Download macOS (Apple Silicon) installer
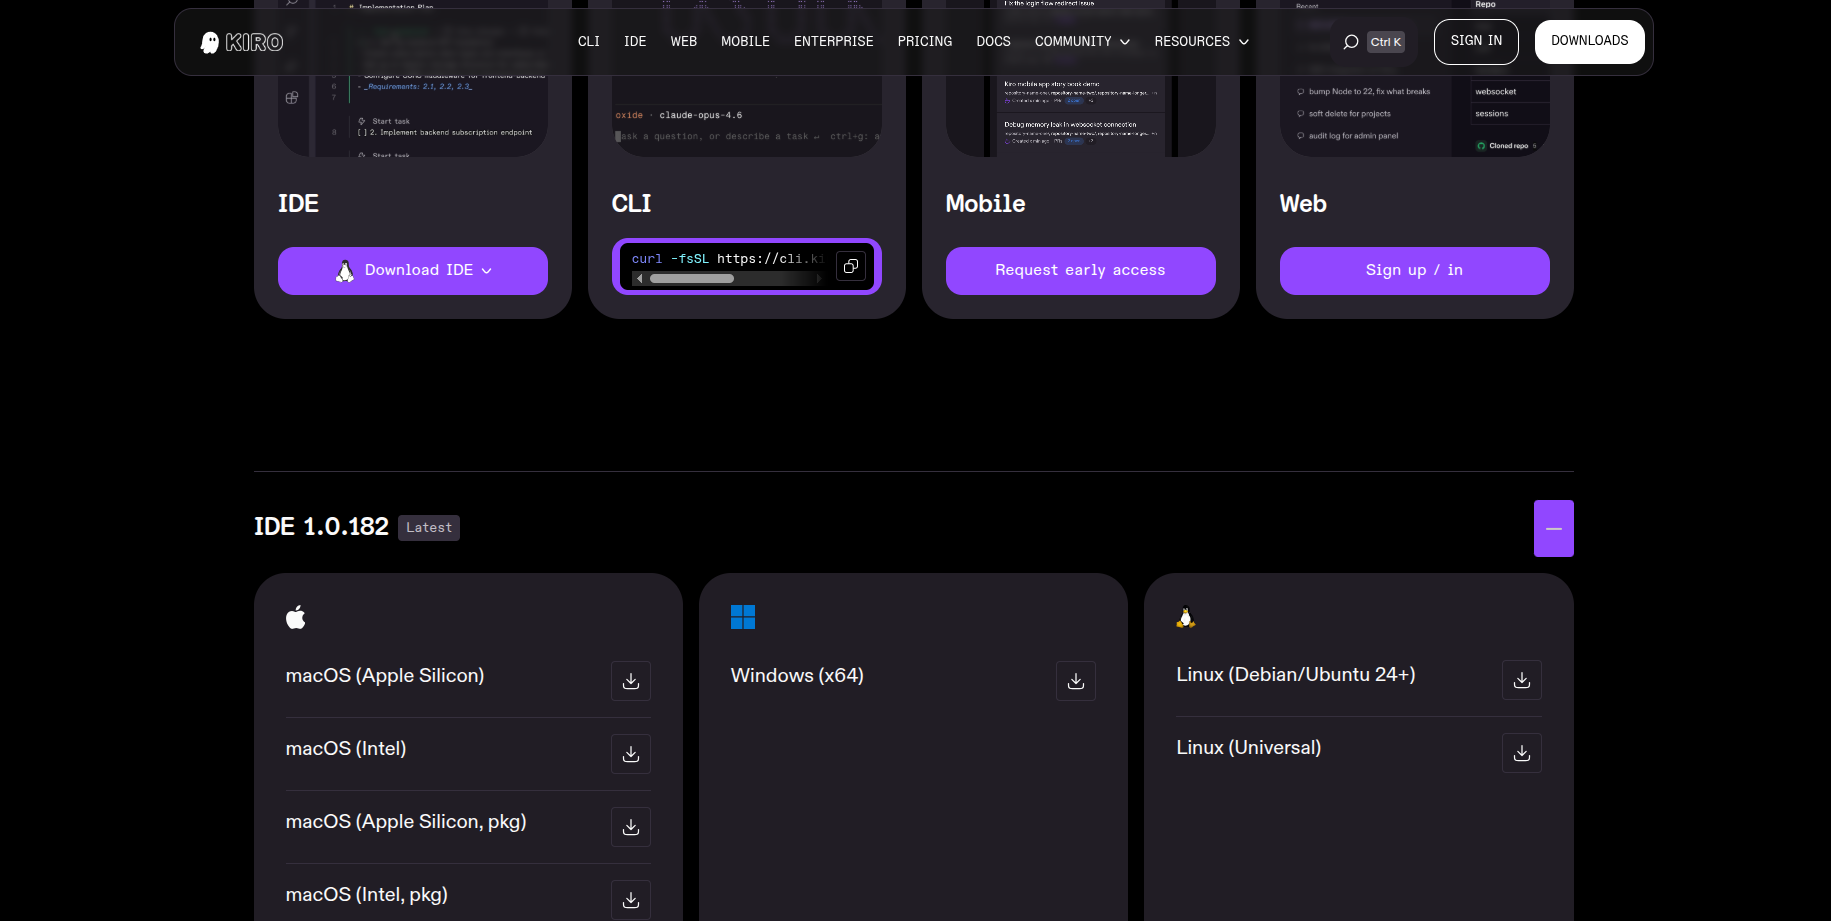The height and width of the screenshot is (921, 1831). [631, 681]
